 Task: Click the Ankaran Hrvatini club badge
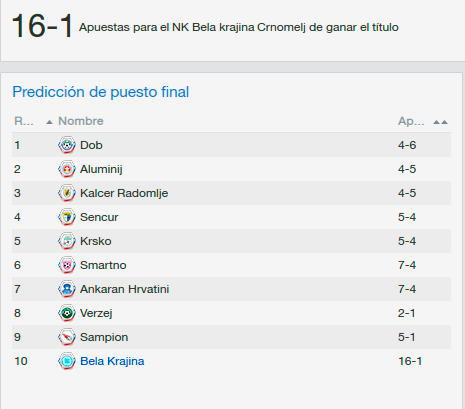tap(67, 289)
